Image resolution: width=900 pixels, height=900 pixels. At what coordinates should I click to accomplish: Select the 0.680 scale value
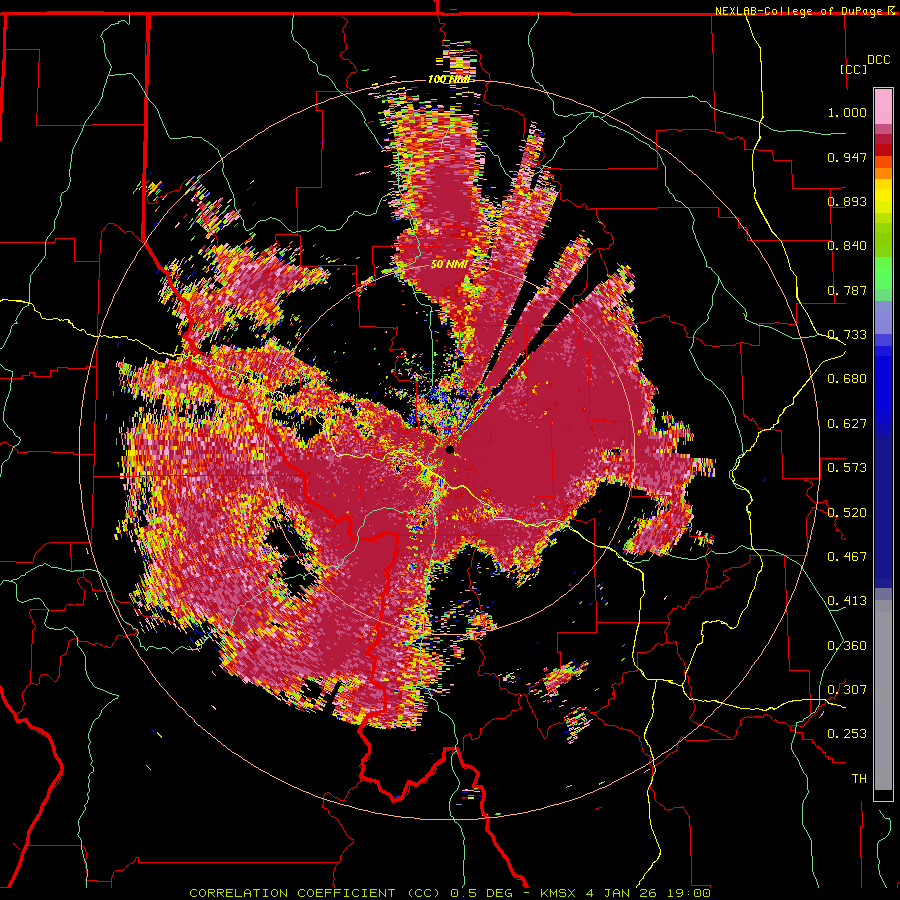pos(847,379)
